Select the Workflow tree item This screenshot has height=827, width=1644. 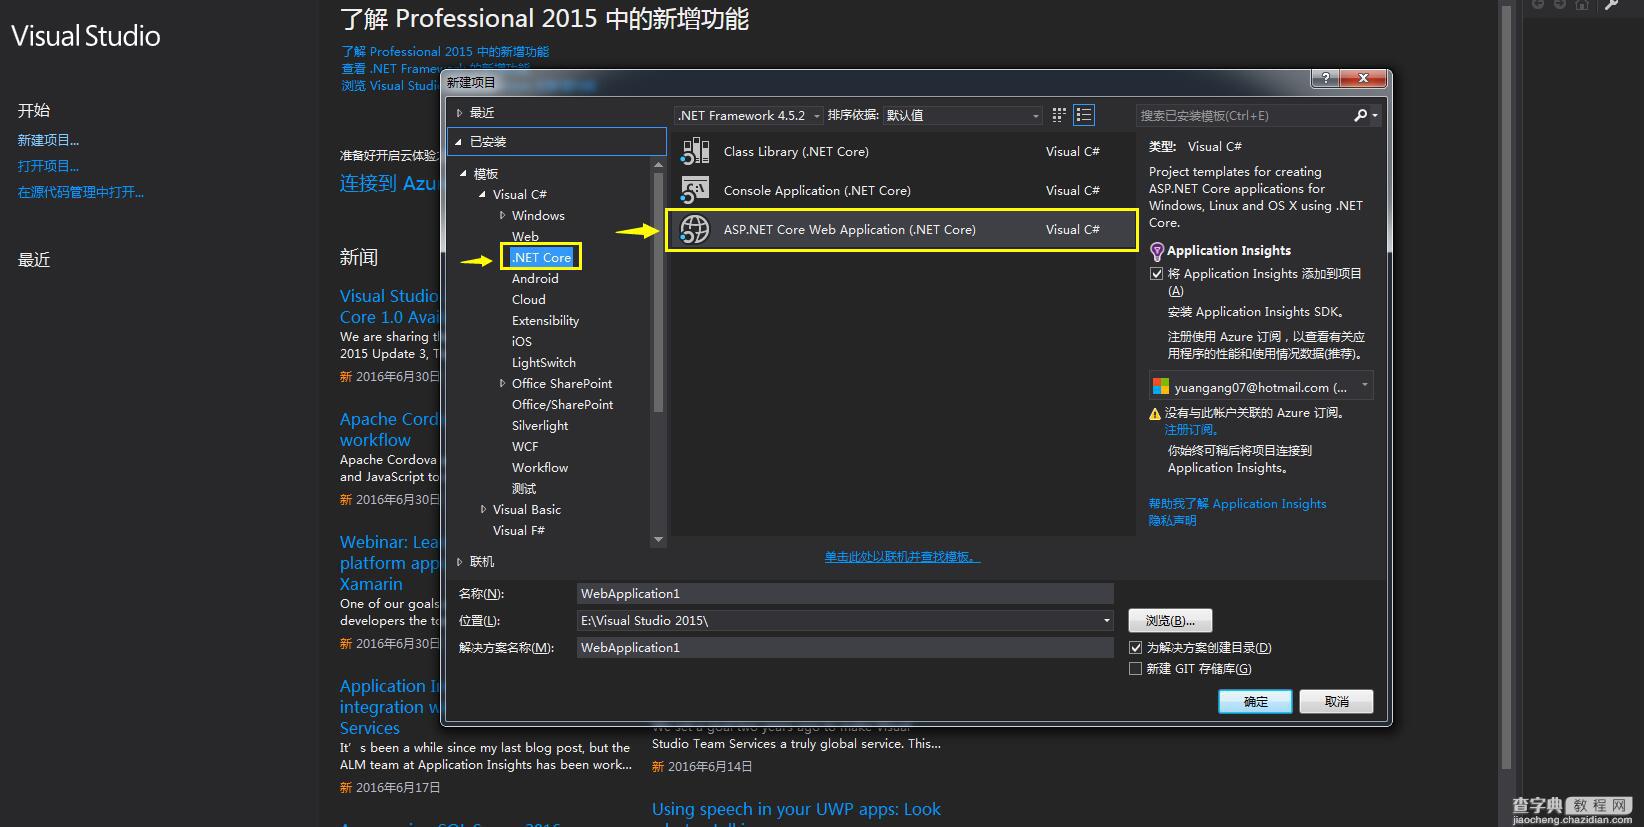[540, 468]
